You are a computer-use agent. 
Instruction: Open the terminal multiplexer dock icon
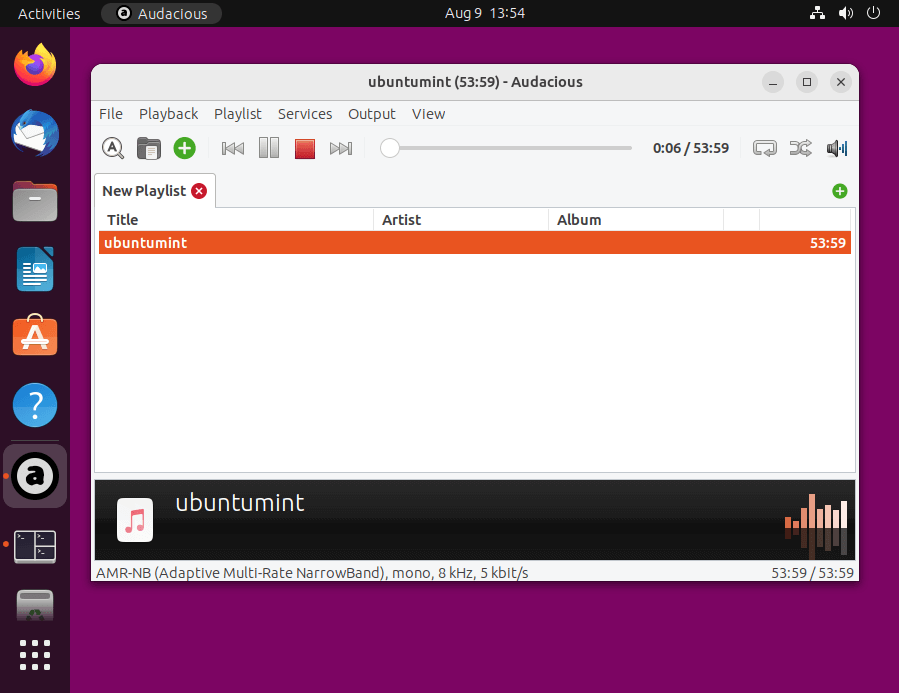click(x=35, y=546)
